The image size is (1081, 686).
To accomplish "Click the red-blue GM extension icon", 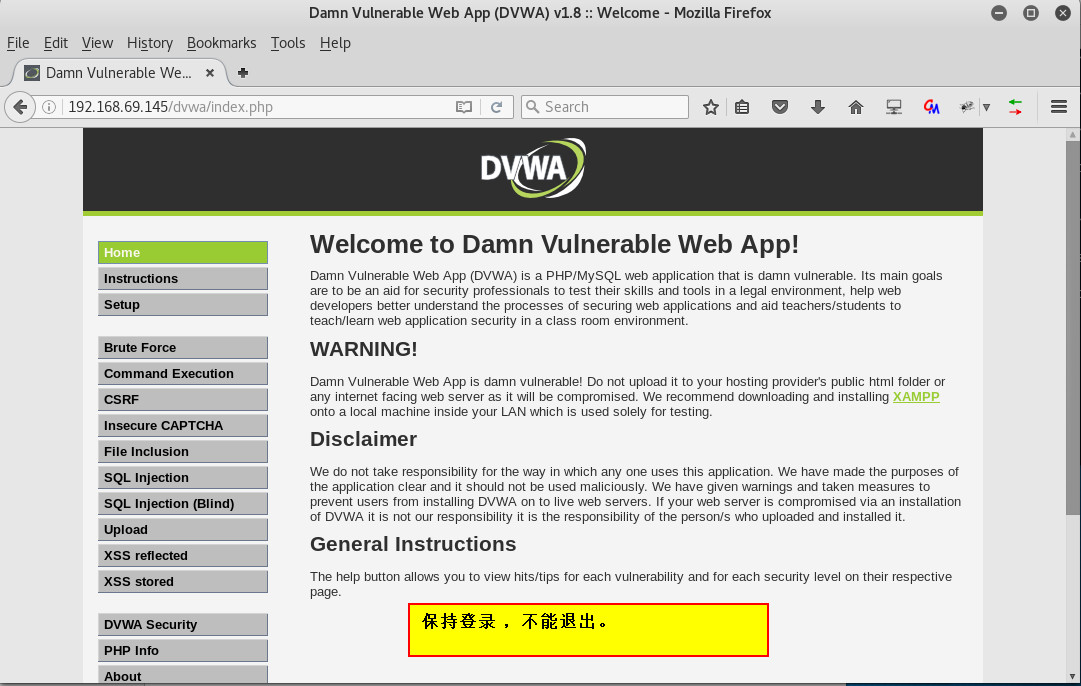I will tap(931, 107).
